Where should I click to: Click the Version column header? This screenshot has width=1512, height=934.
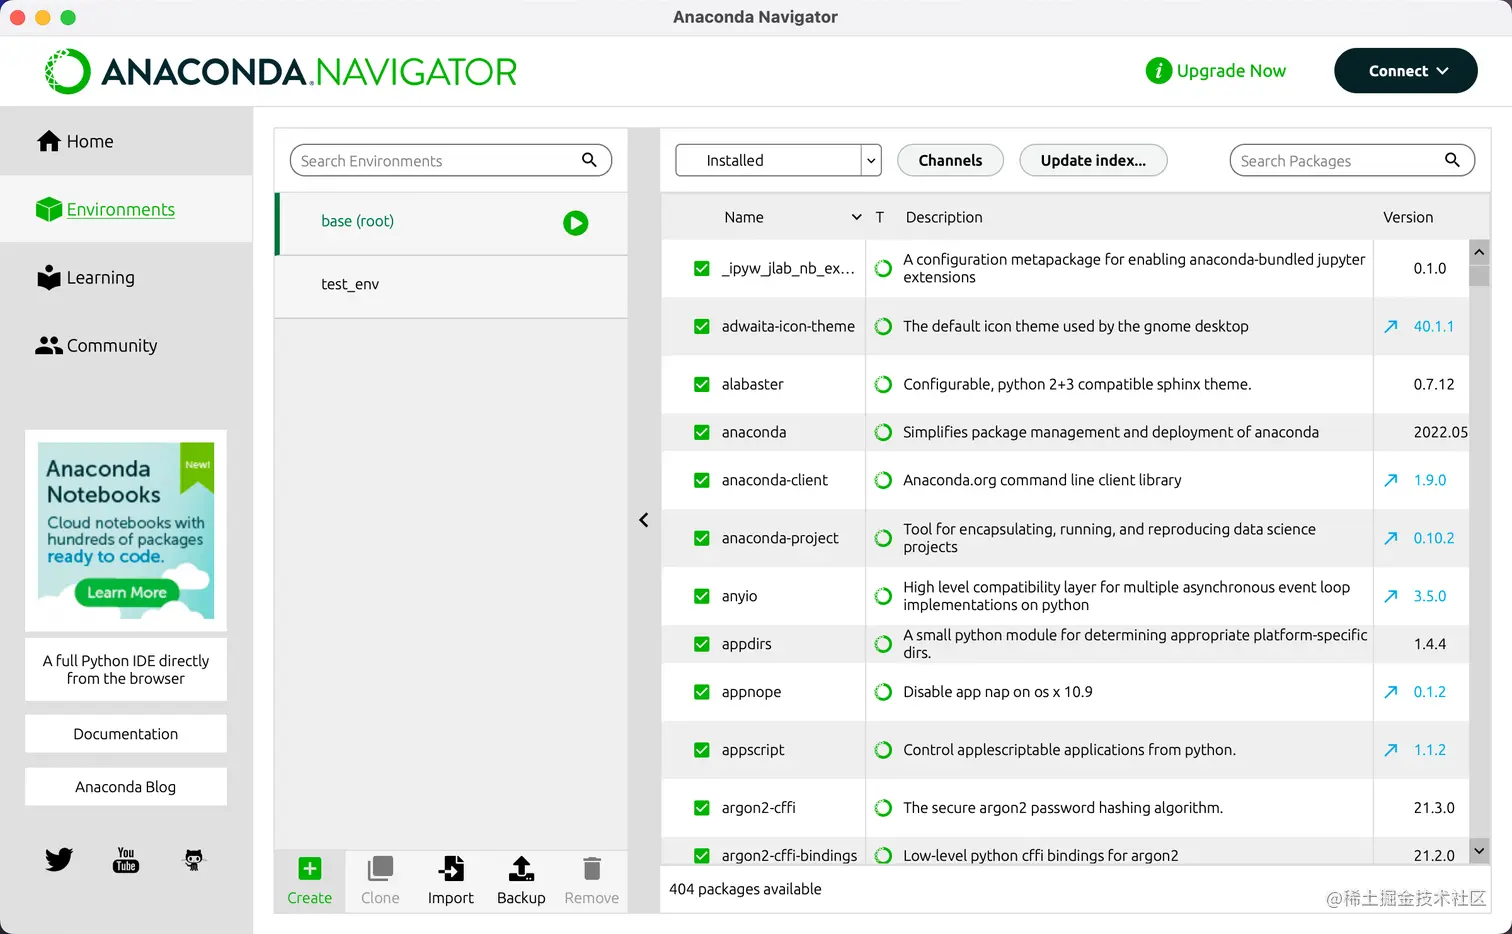tap(1408, 217)
